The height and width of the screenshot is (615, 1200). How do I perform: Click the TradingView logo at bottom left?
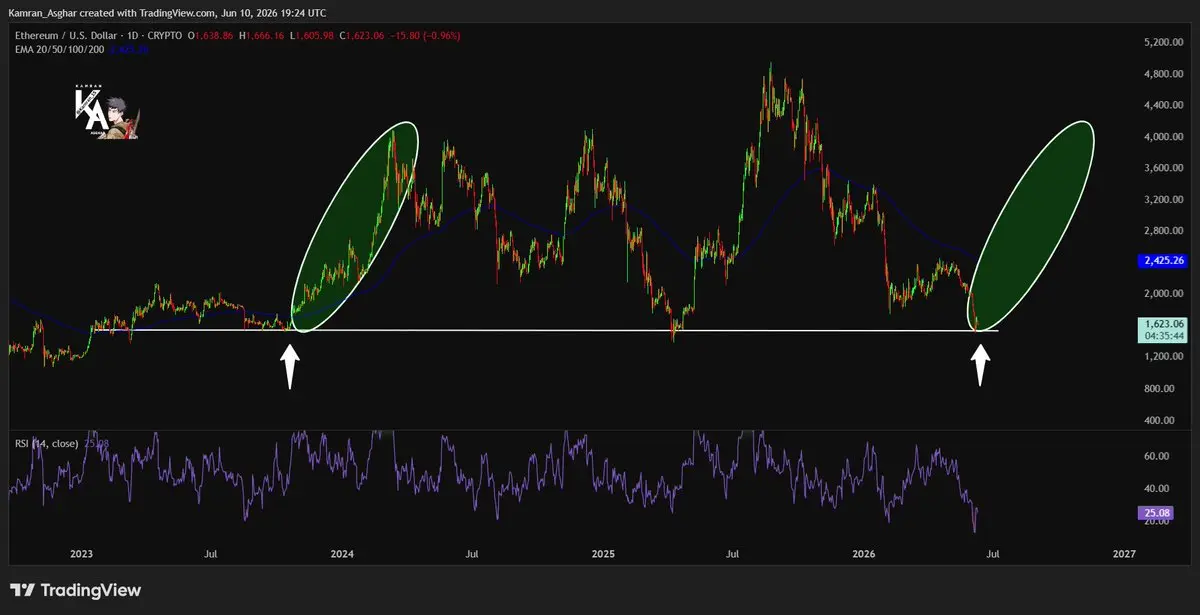click(76, 590)
